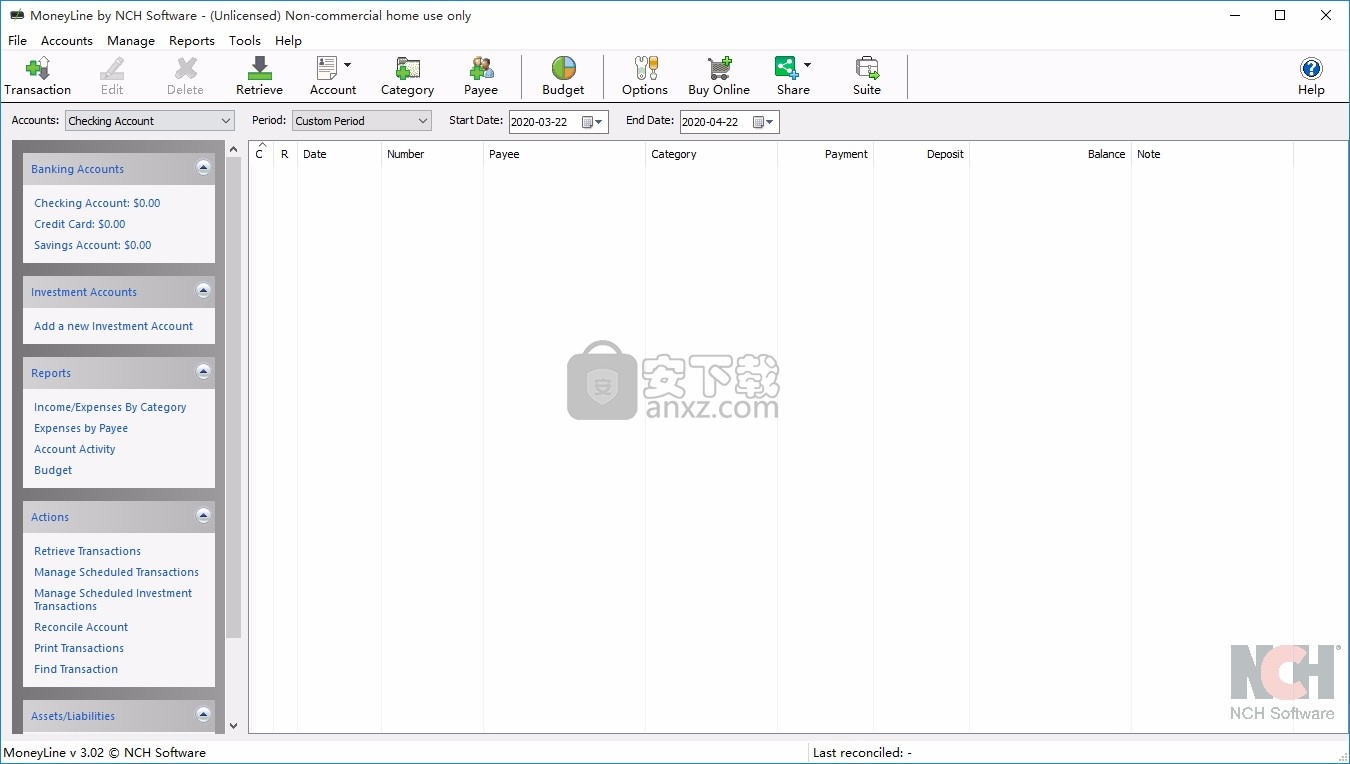The image size is (1350, 764).
Task: Open End Date calendar picker
Action: click(764, 122)
